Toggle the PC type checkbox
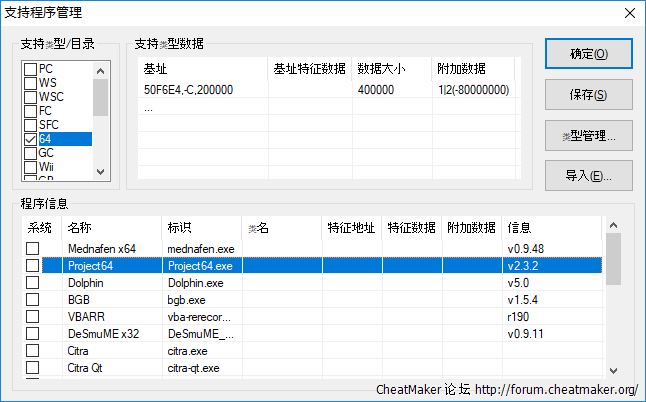 [31, 69]
